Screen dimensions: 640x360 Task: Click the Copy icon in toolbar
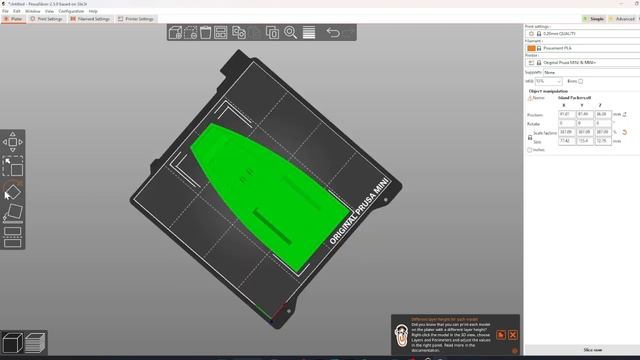(239, 33)
